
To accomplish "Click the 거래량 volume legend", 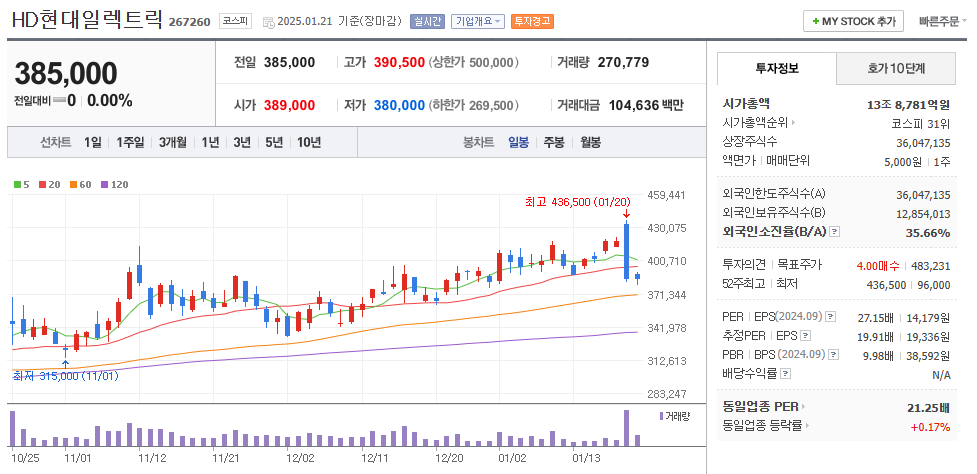I will 675,416.
